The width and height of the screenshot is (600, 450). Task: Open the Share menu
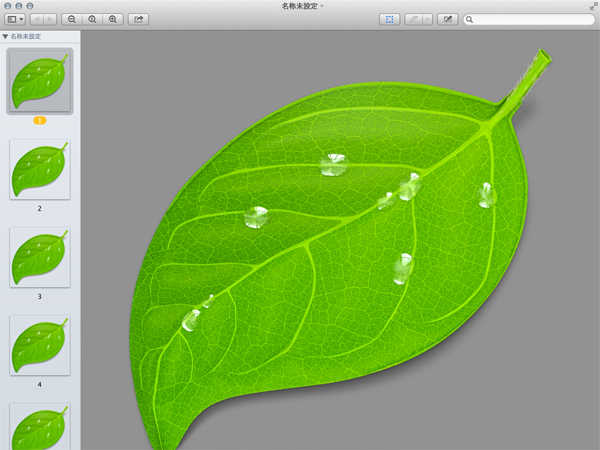138,19
